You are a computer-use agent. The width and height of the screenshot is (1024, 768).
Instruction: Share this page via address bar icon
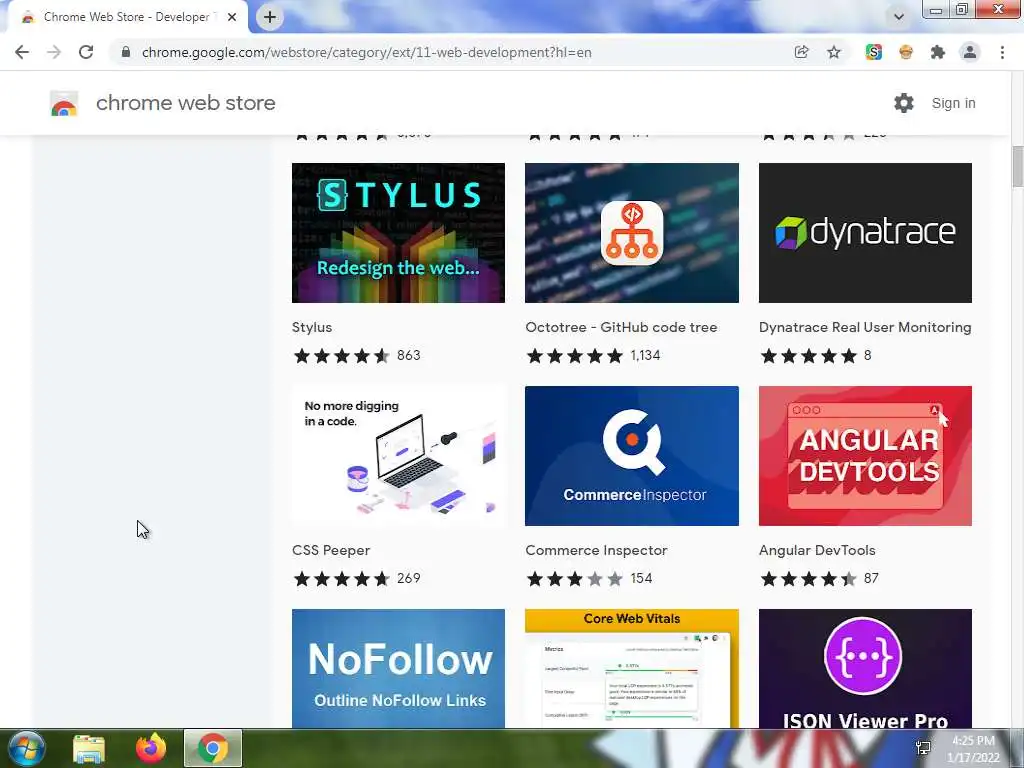[801, 52]
